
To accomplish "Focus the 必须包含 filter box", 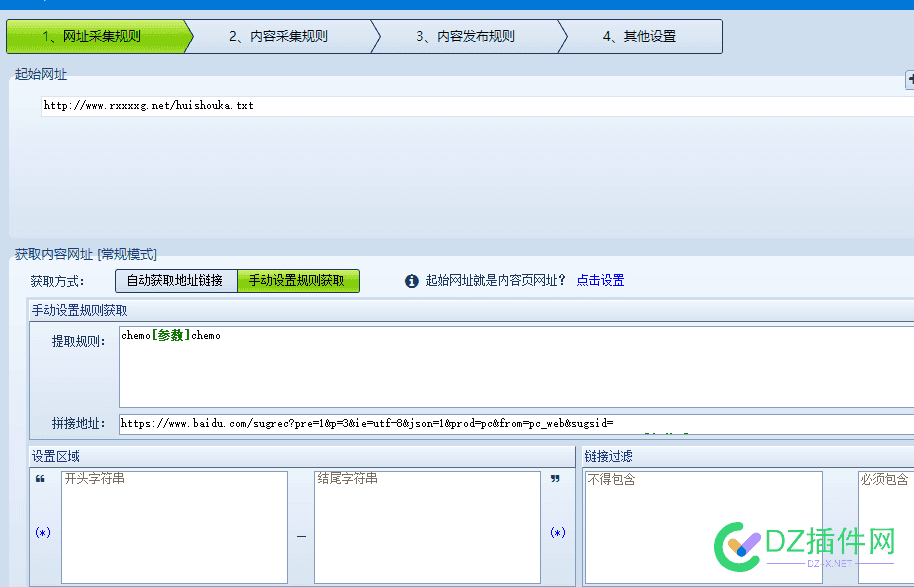I will point(886,527).
